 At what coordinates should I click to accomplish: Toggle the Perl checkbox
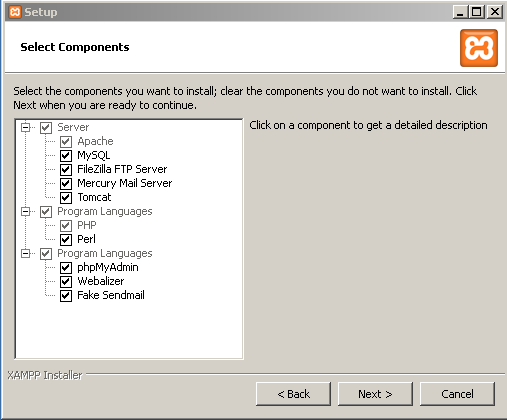[x=66, y=240]
